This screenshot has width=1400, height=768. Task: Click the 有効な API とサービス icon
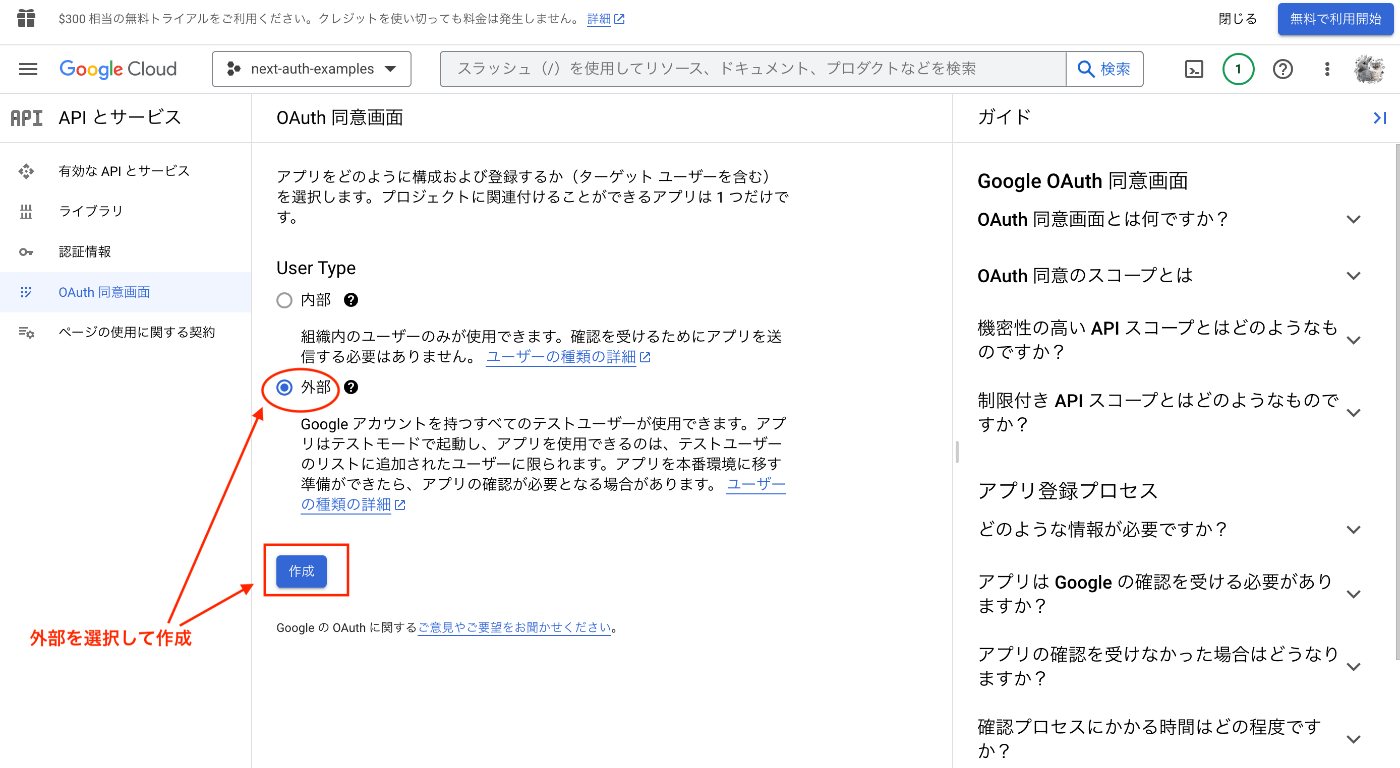27,171
